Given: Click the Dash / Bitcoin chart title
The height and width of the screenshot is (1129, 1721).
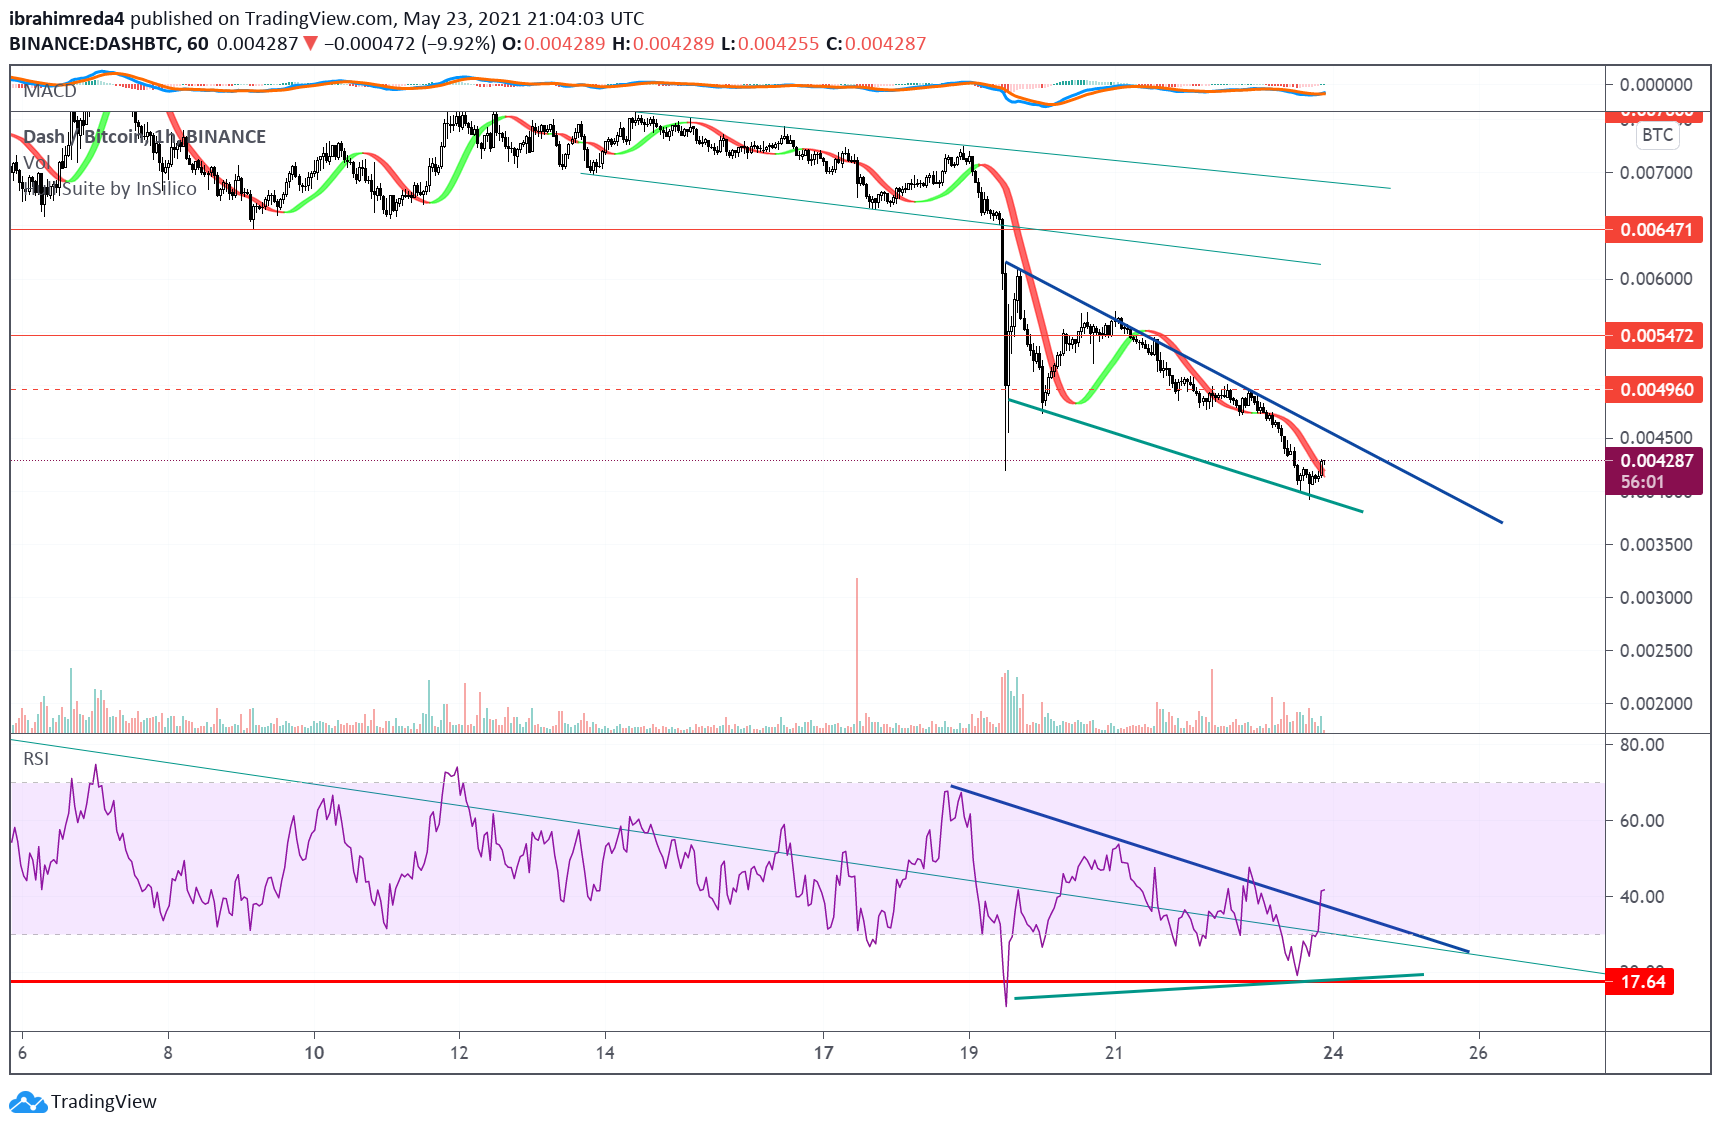Looking at the screenshot, I should click(x=144, y=137).
